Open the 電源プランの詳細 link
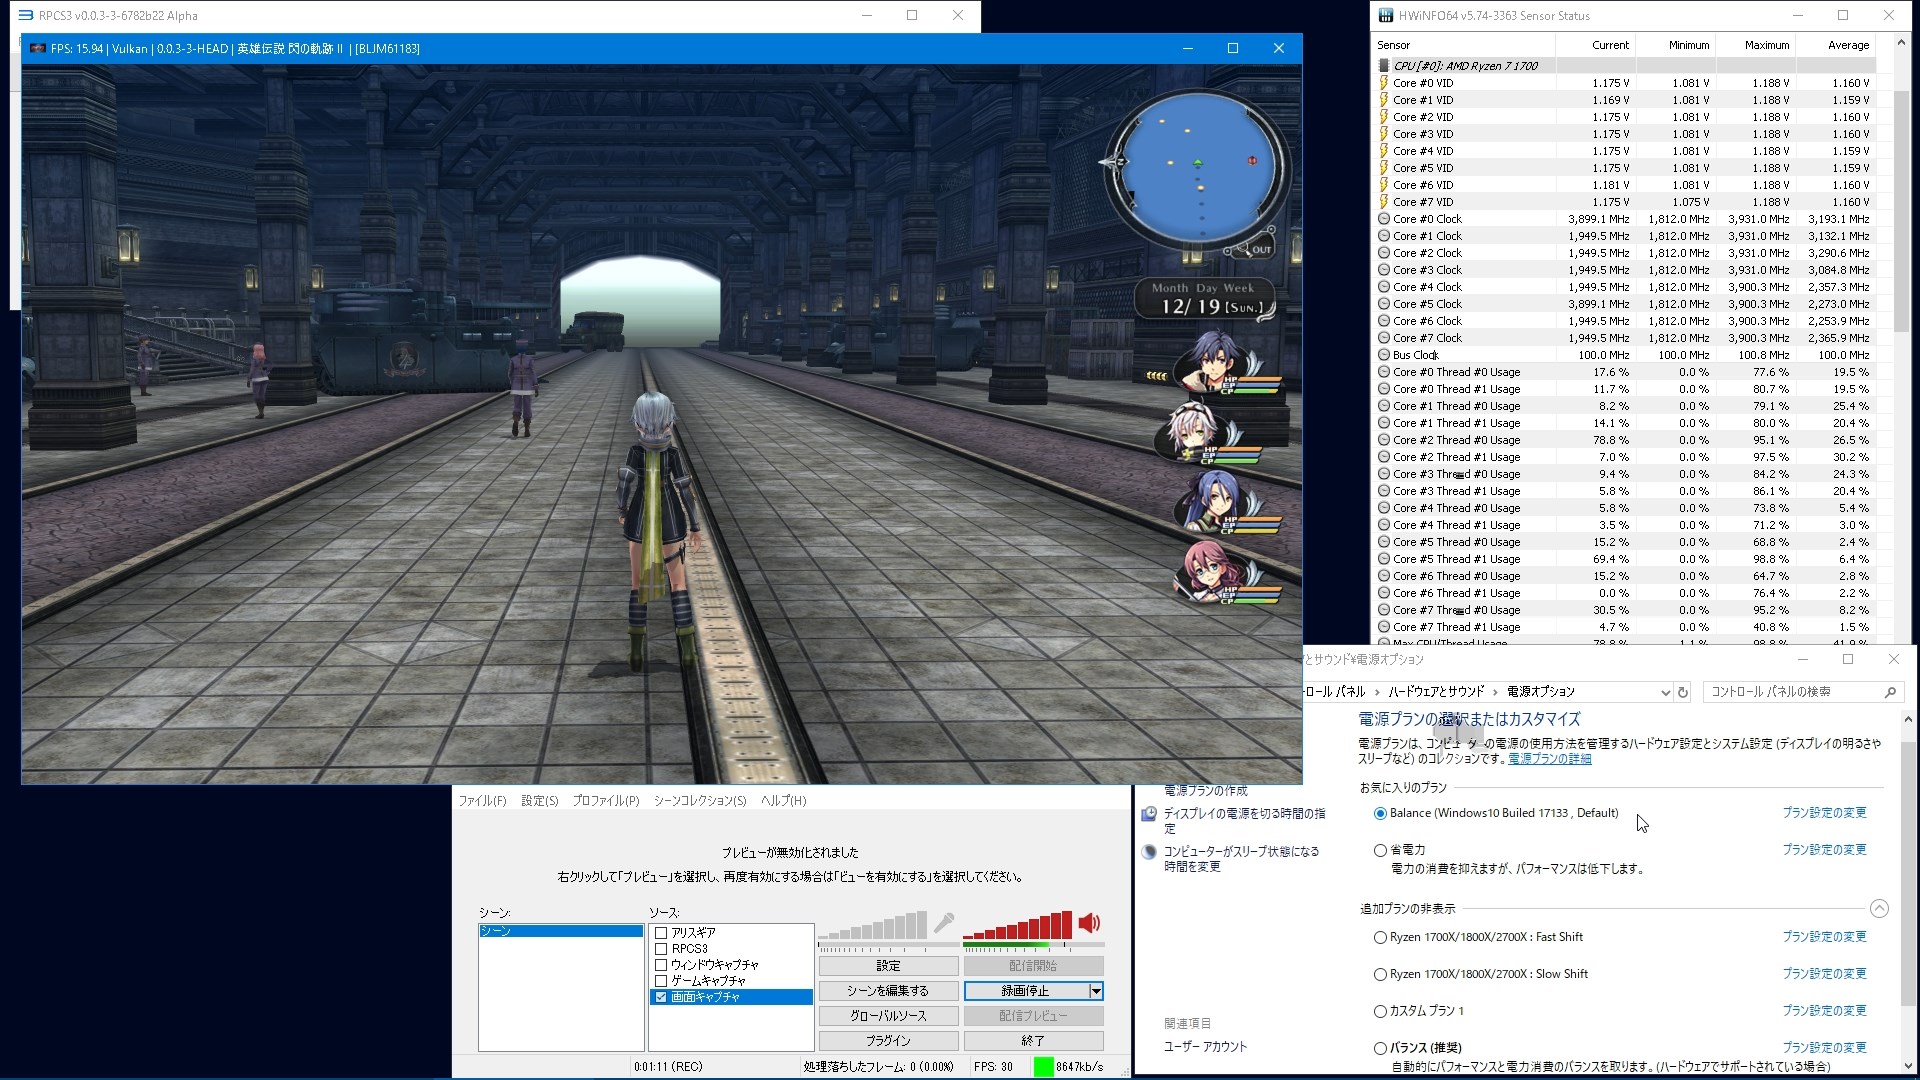 point(1549,759)
